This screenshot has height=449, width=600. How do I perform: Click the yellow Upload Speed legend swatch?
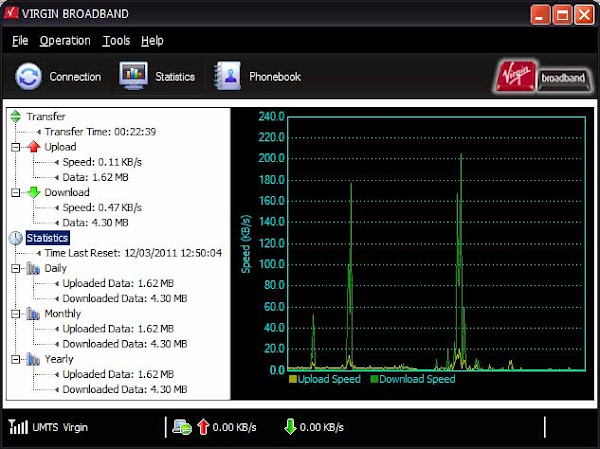[293, 379]
